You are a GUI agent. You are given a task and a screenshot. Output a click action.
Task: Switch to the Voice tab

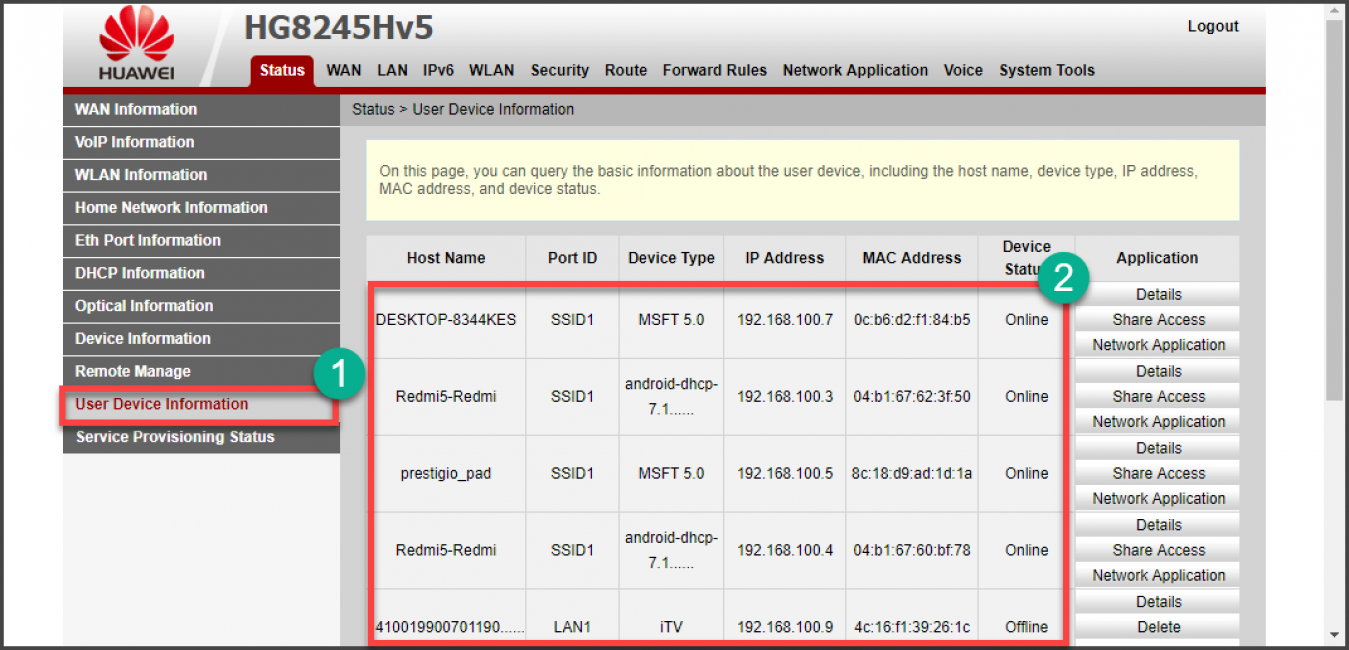click(963, 71)
